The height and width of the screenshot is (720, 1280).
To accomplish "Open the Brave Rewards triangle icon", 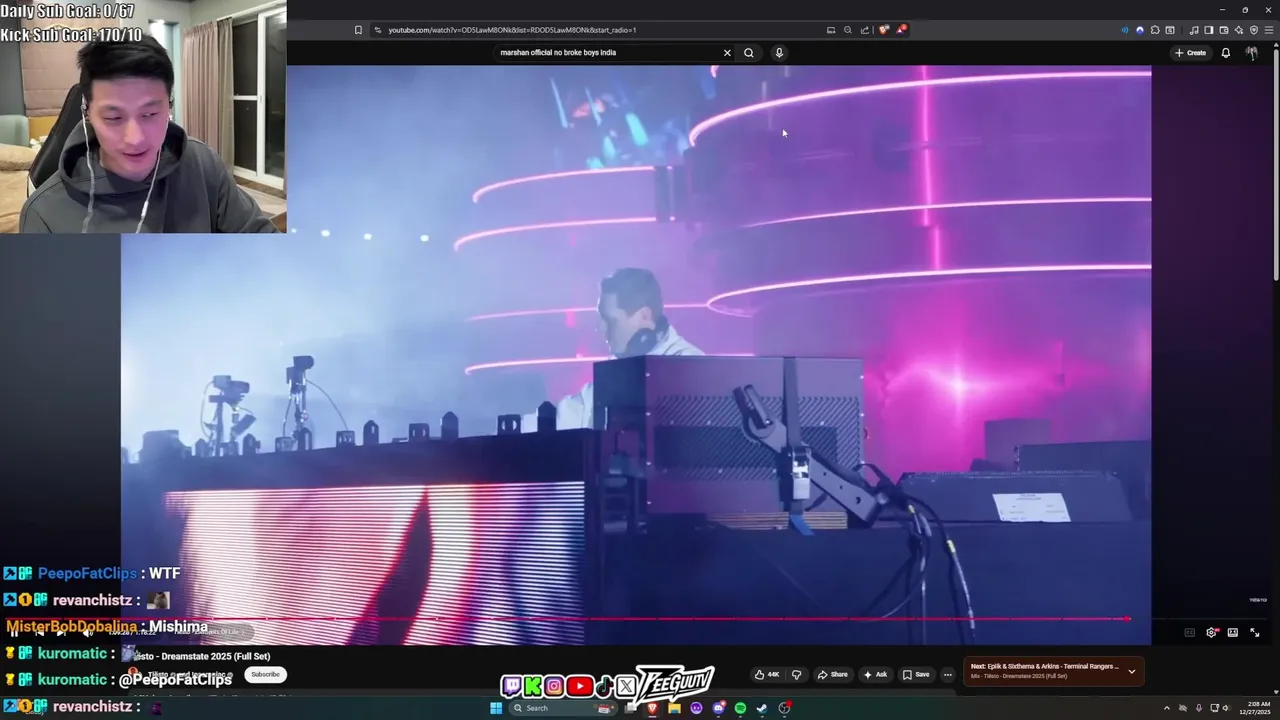I will pyautogui.click(x=901, y=30).
